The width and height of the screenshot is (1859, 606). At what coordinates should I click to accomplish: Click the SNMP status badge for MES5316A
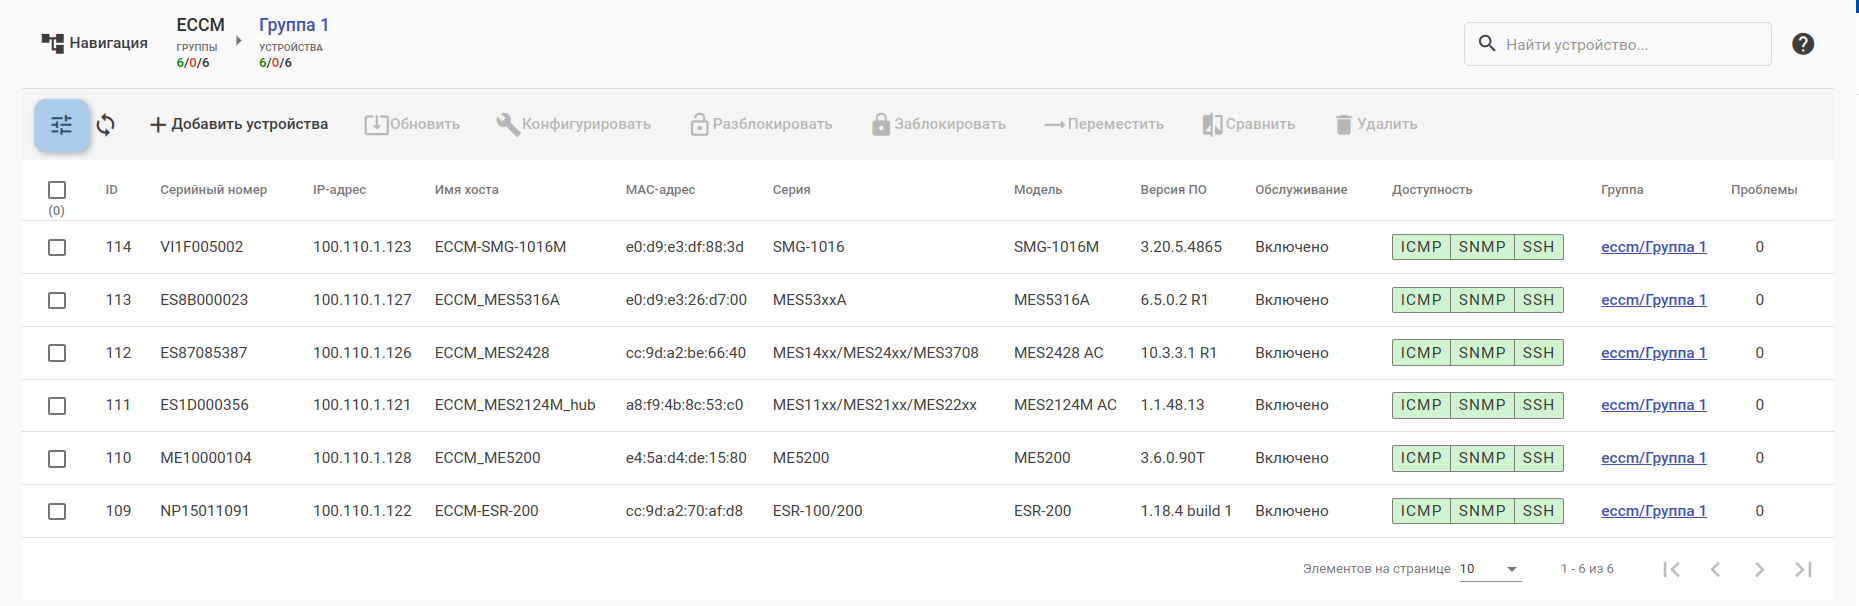1481,300
